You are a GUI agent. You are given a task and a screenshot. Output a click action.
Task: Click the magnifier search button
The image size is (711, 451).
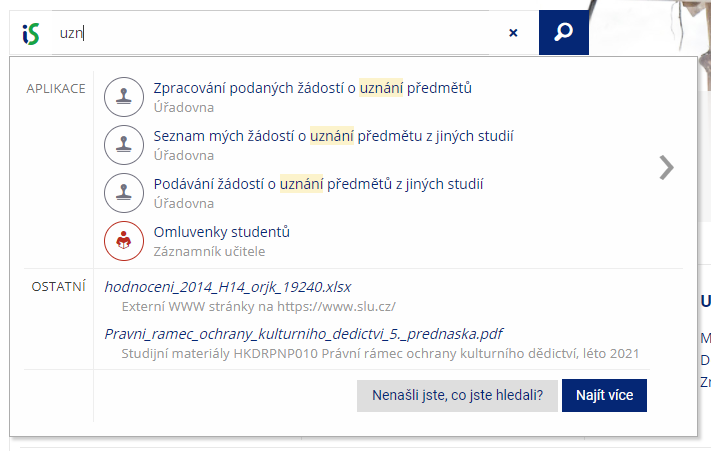[564, 32]
